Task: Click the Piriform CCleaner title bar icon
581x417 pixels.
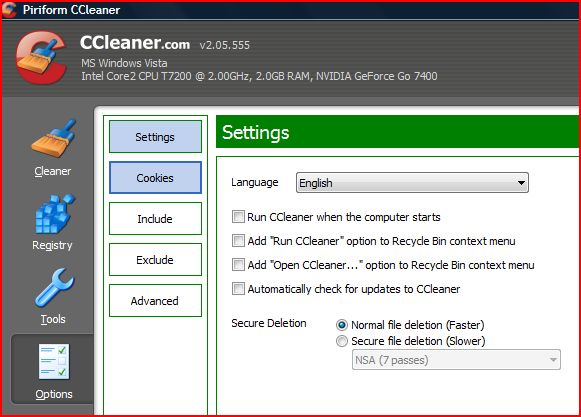Action: (x=9, y=10)
